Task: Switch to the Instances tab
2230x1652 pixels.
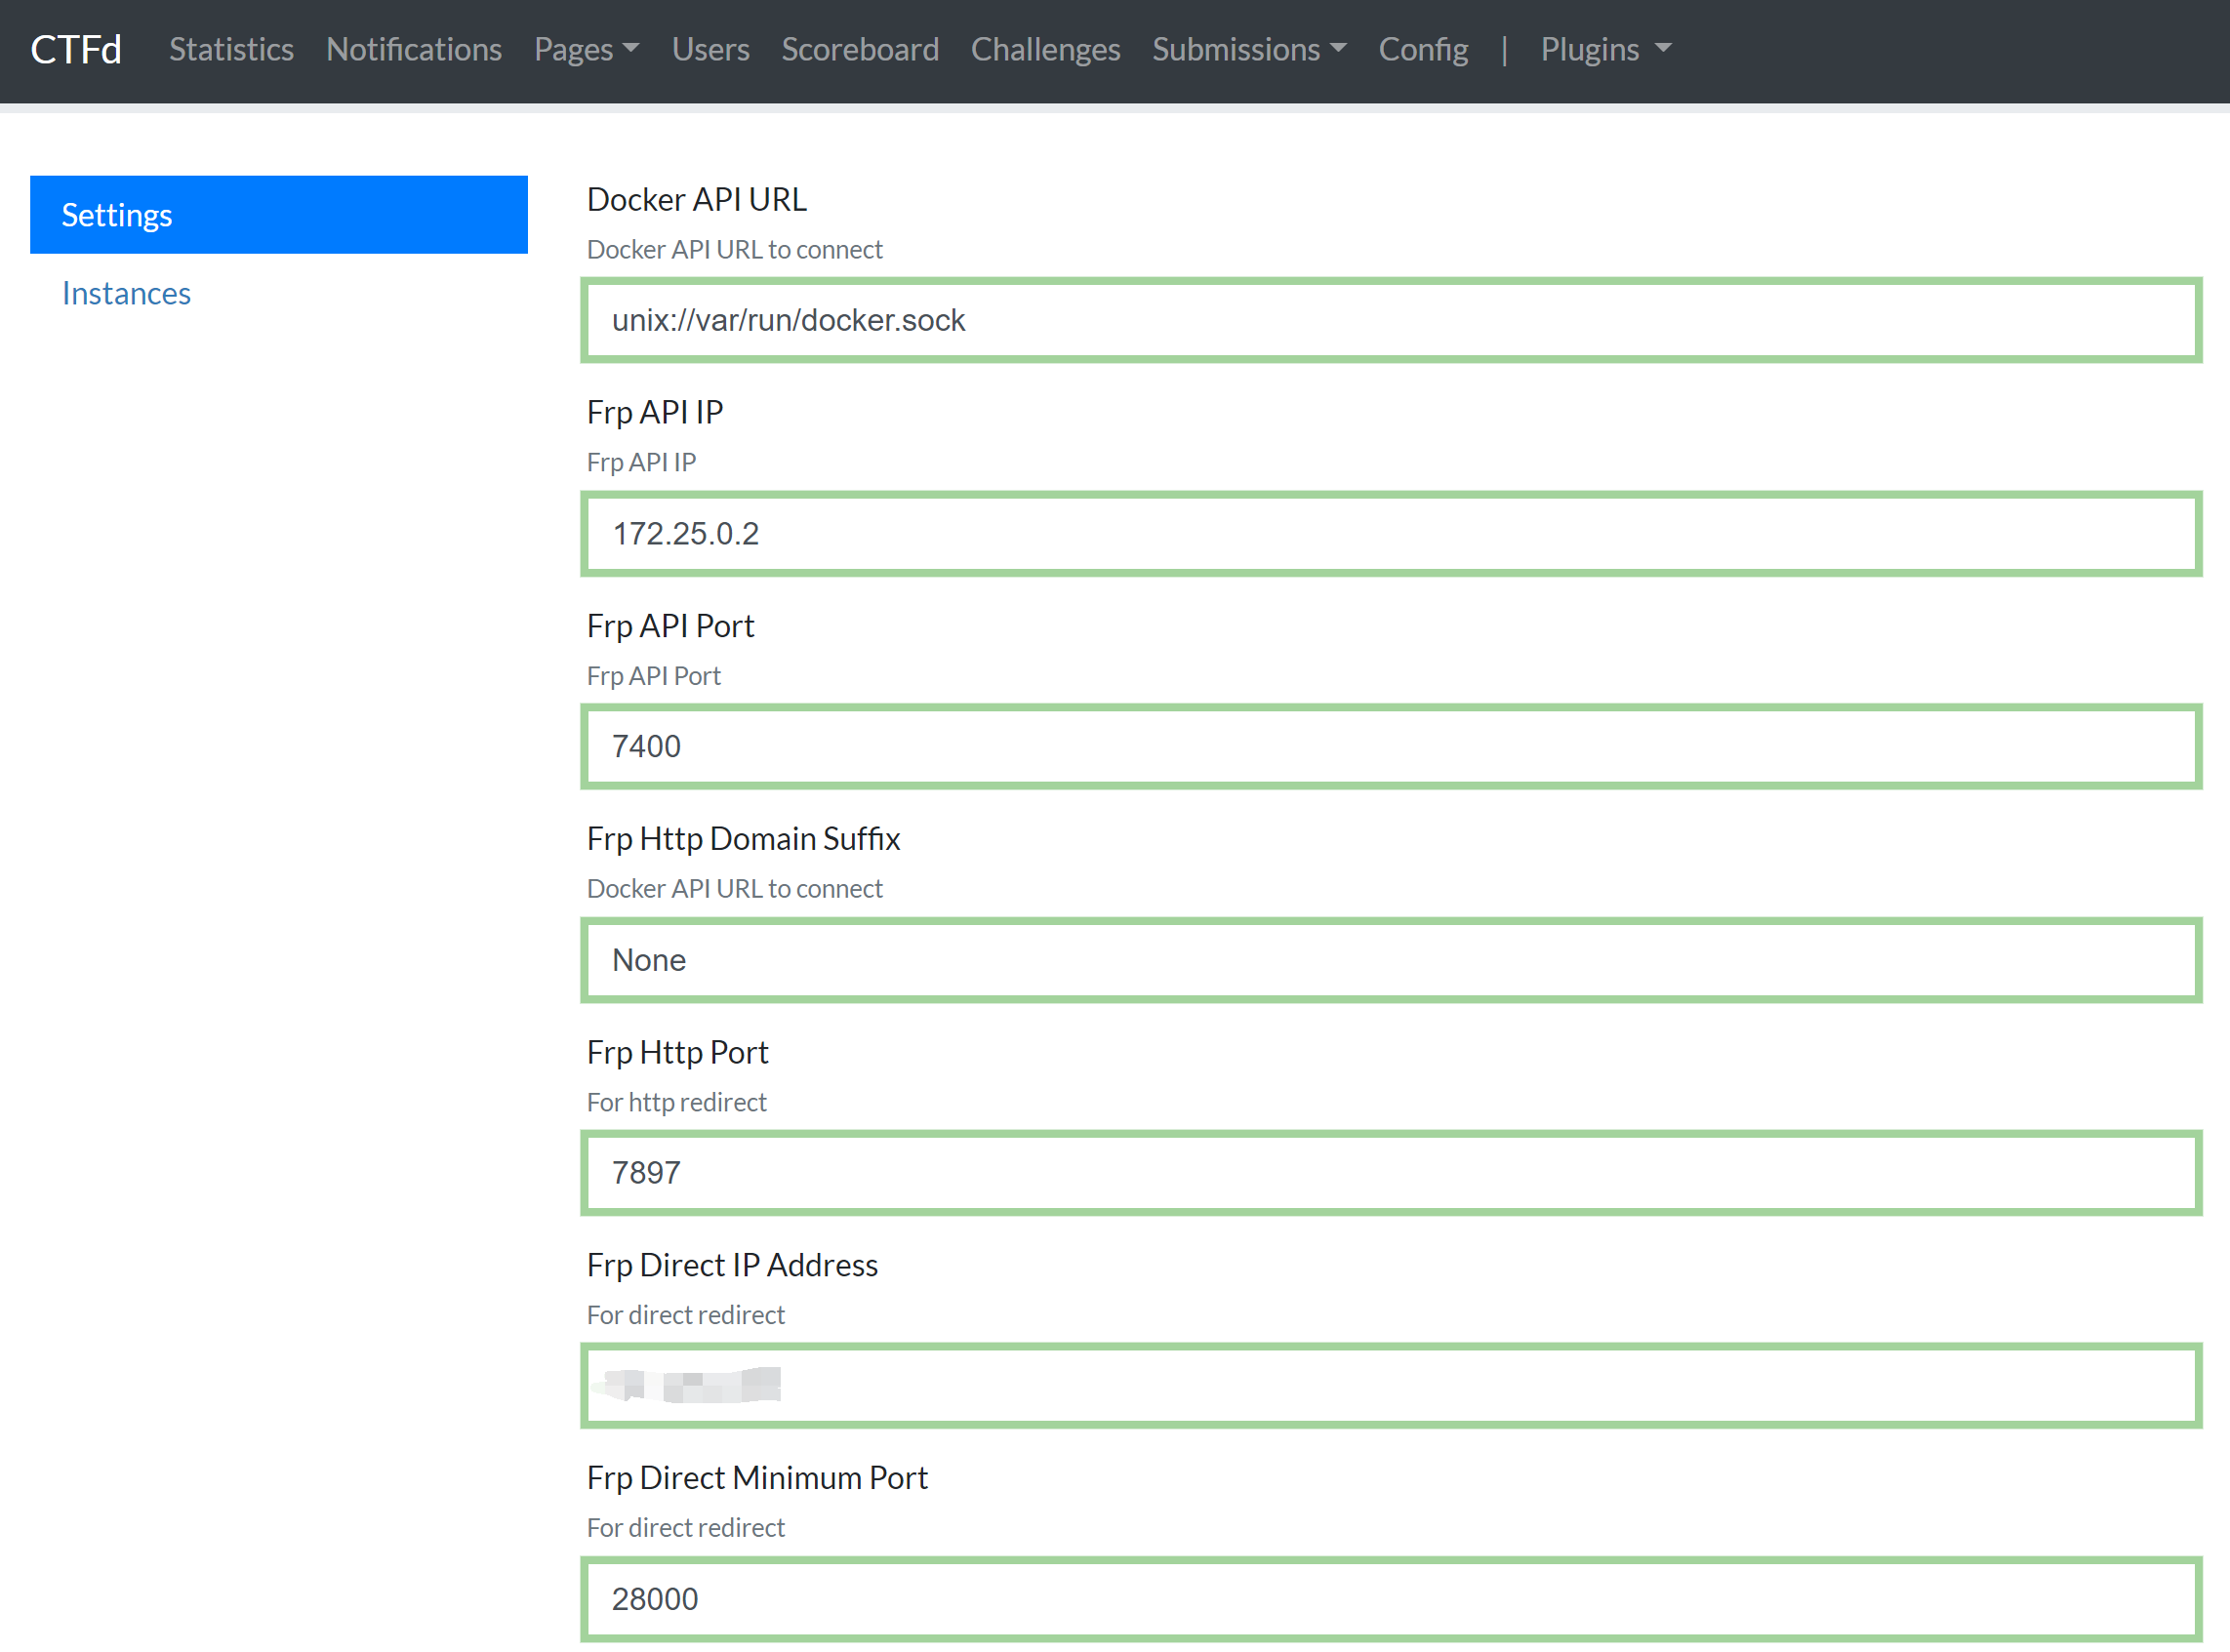Action: coord(126,293)
